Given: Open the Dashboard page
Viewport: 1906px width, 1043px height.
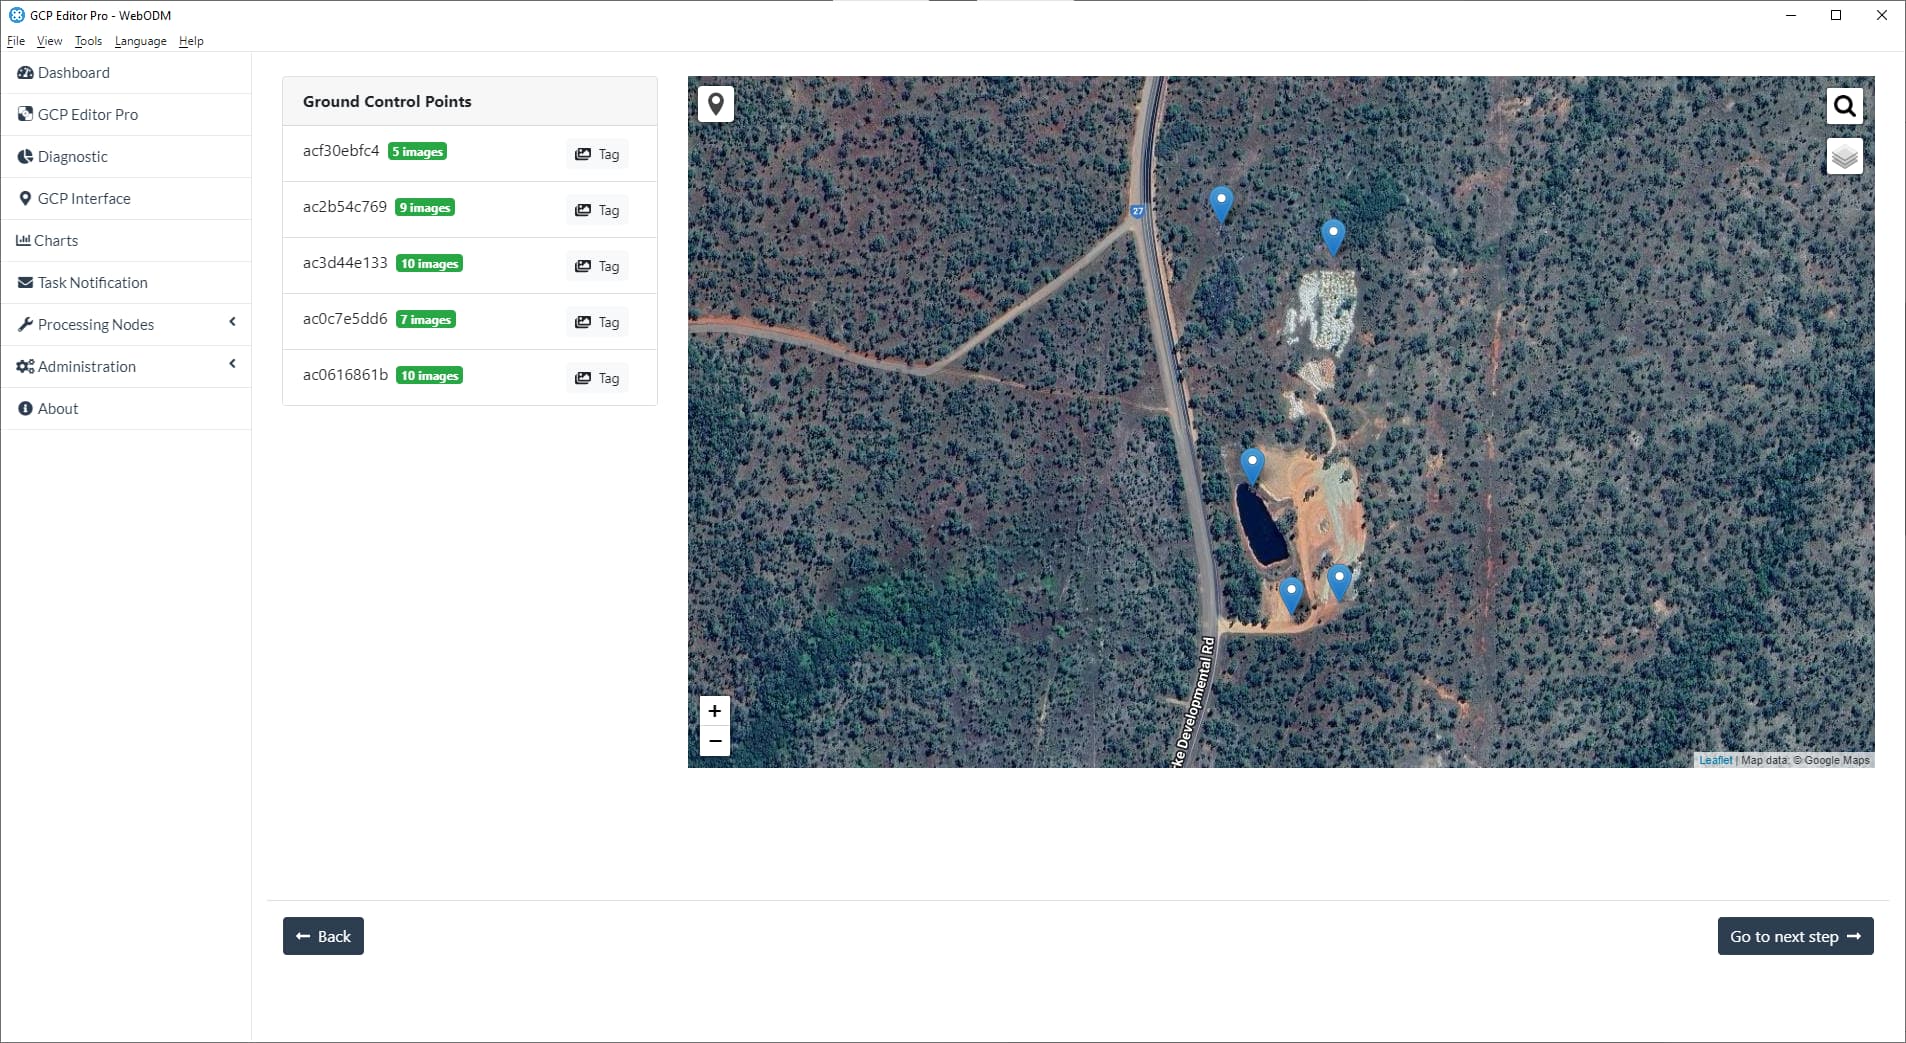Looking at the screenshot, I should tap(73, 73).
